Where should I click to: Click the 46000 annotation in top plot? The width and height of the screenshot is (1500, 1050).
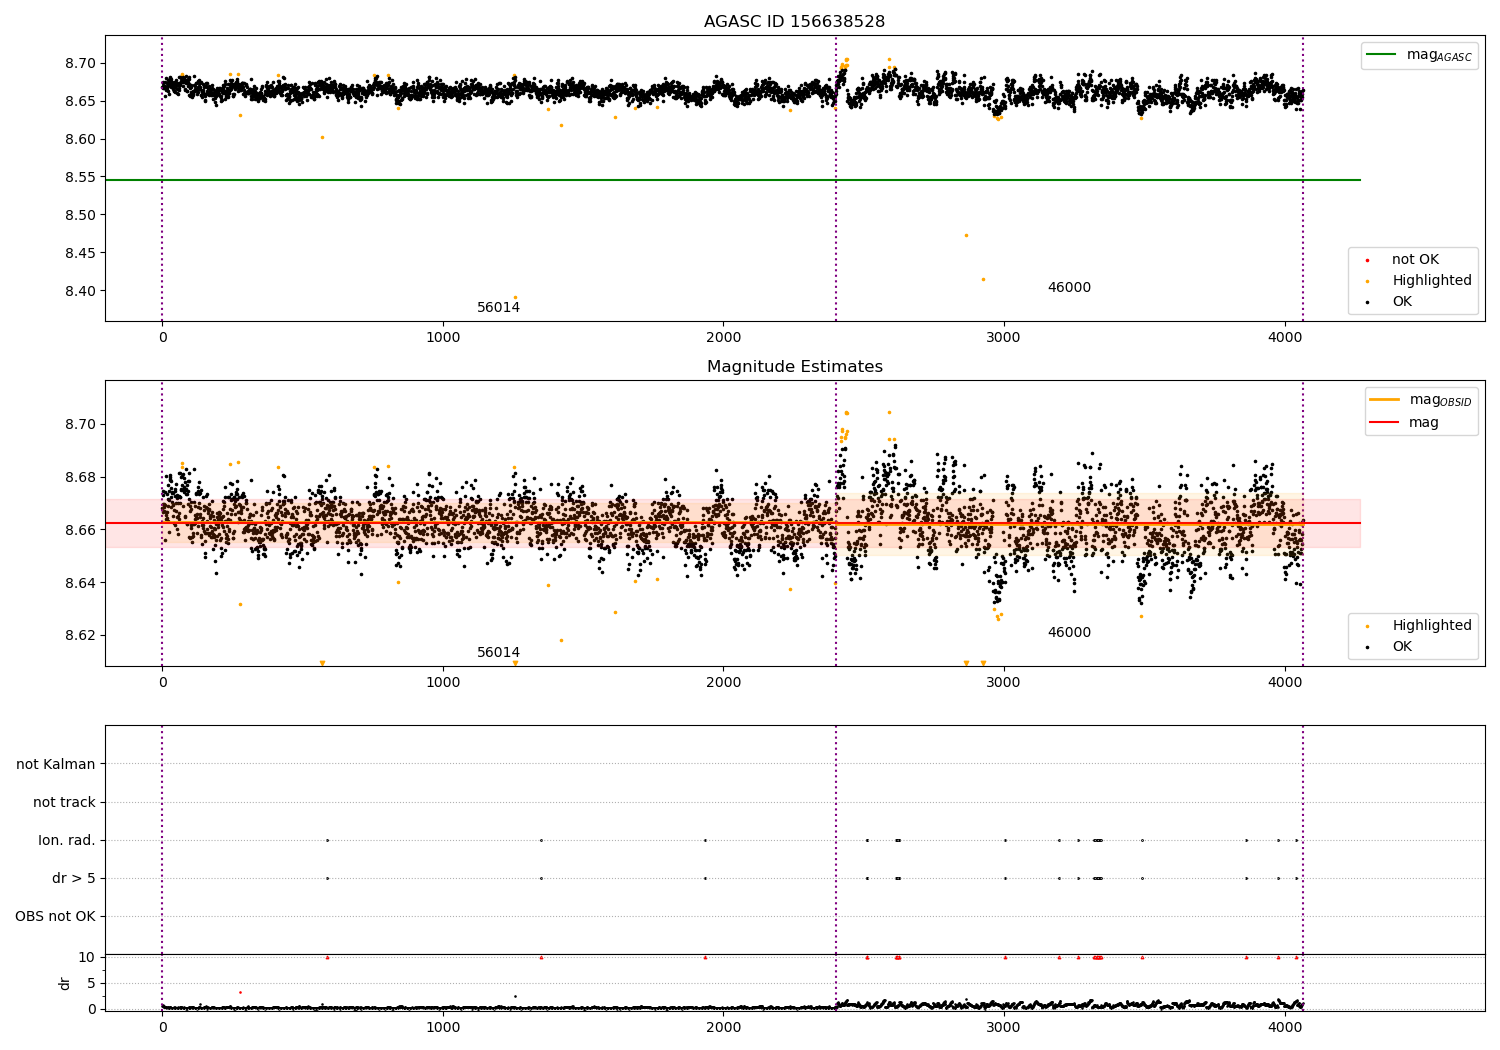(1069, 288)
